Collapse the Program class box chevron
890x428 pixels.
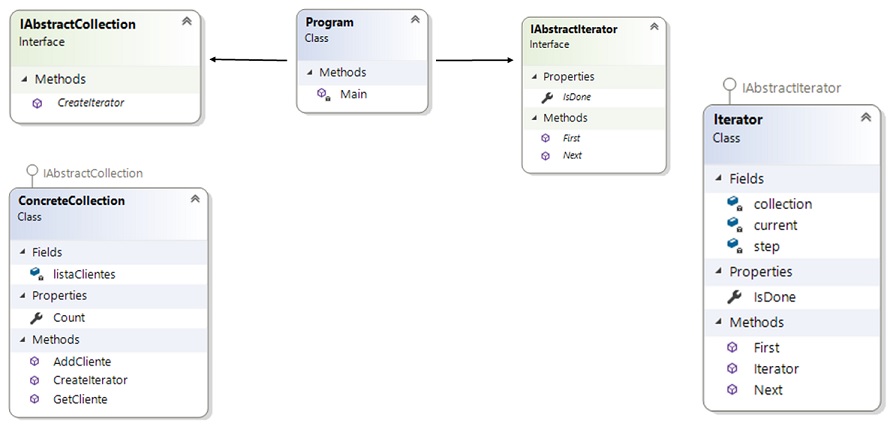tap(415, 19)
